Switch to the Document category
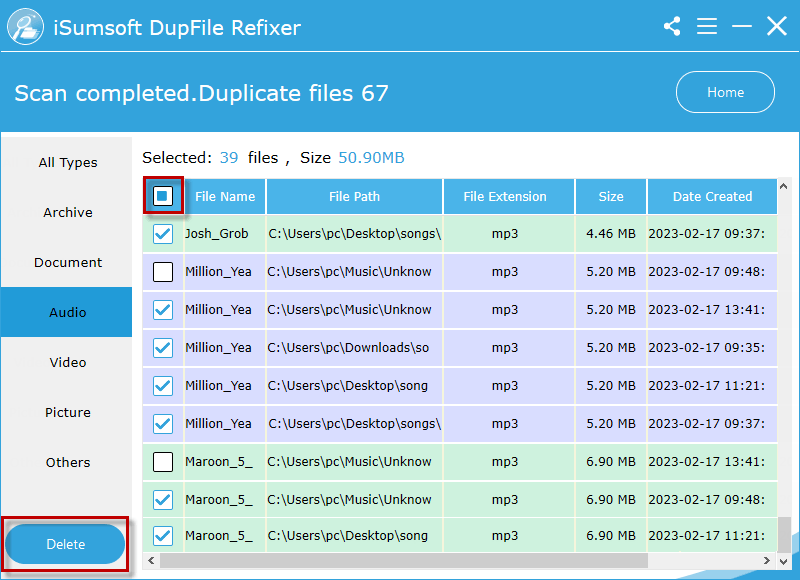Viewport: 800px width, 580px height. 67,263
